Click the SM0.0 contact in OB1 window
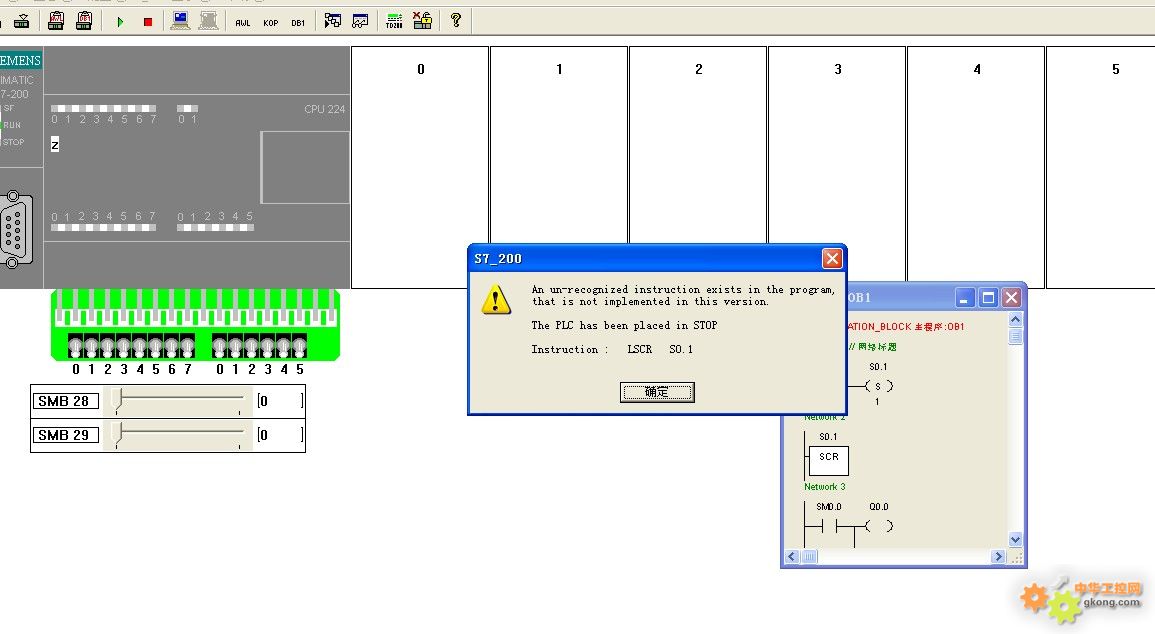1155x634 pixels. click(829, 526)
